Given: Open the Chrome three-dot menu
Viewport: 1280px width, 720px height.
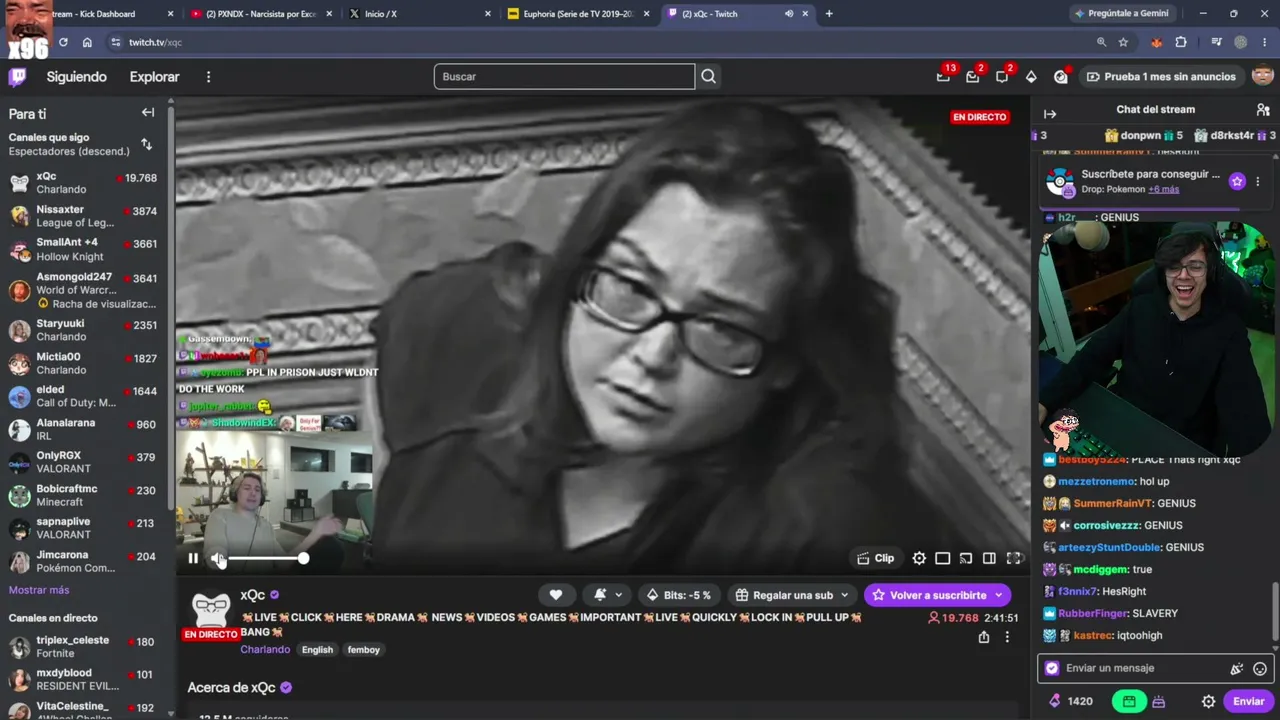Looking at the screenshot, I should 1264,42.
